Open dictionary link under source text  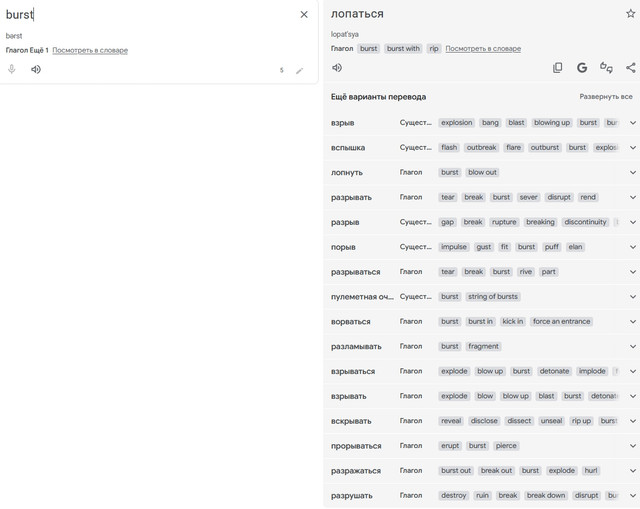90,50
